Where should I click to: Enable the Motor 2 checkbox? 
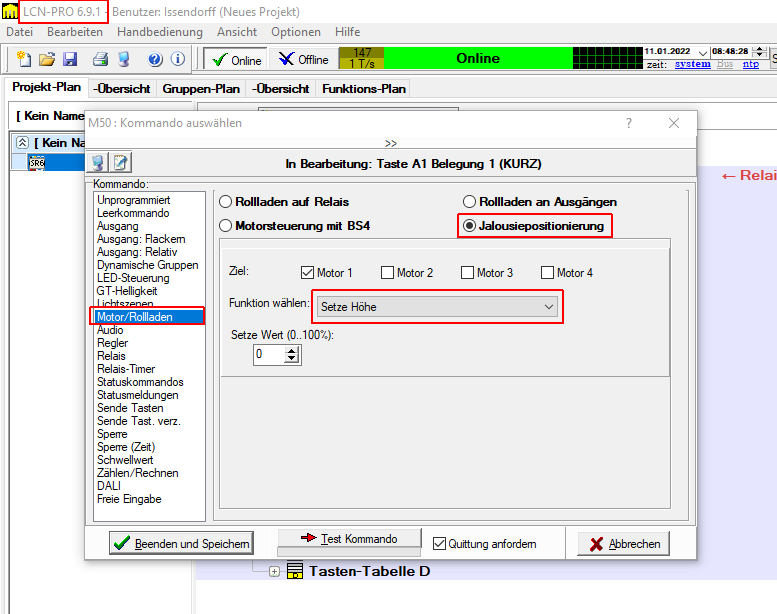388,273
